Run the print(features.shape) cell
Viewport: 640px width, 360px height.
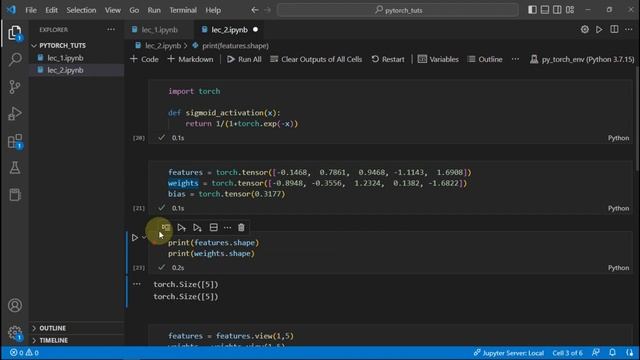(x=135, y=237)
